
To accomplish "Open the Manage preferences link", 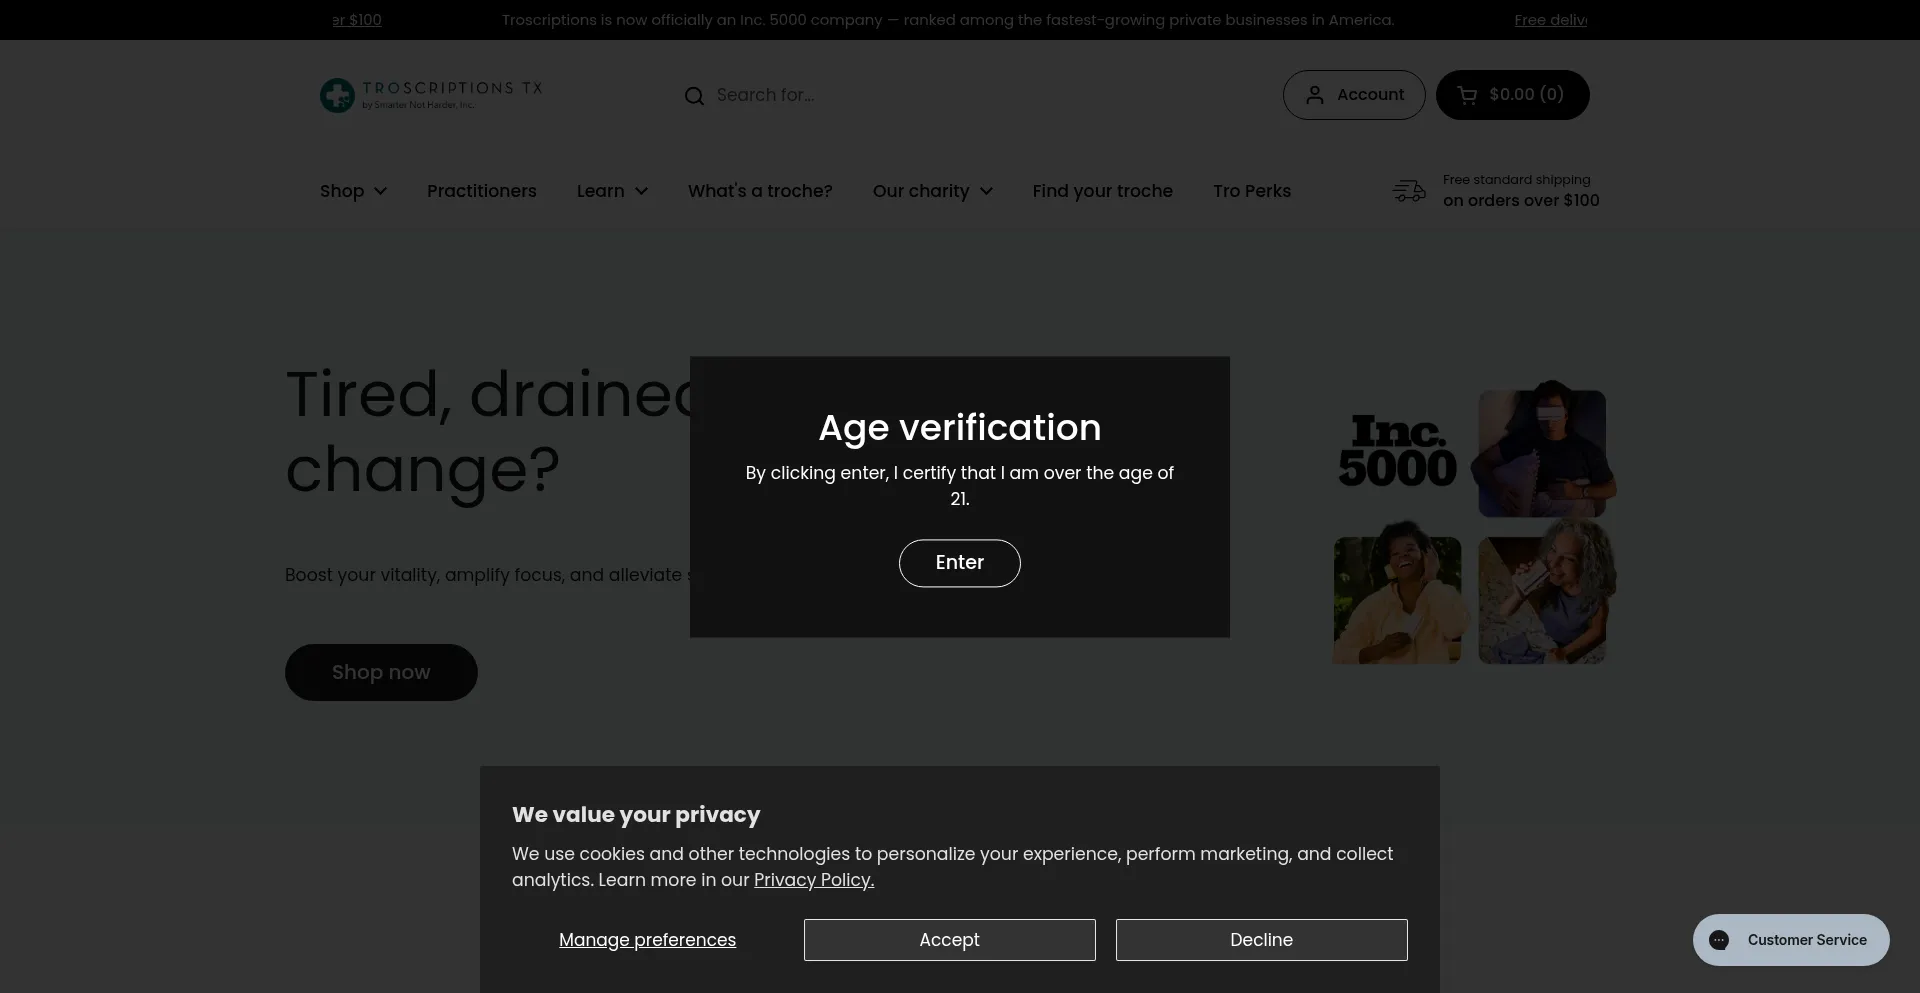I will (647, 940).
